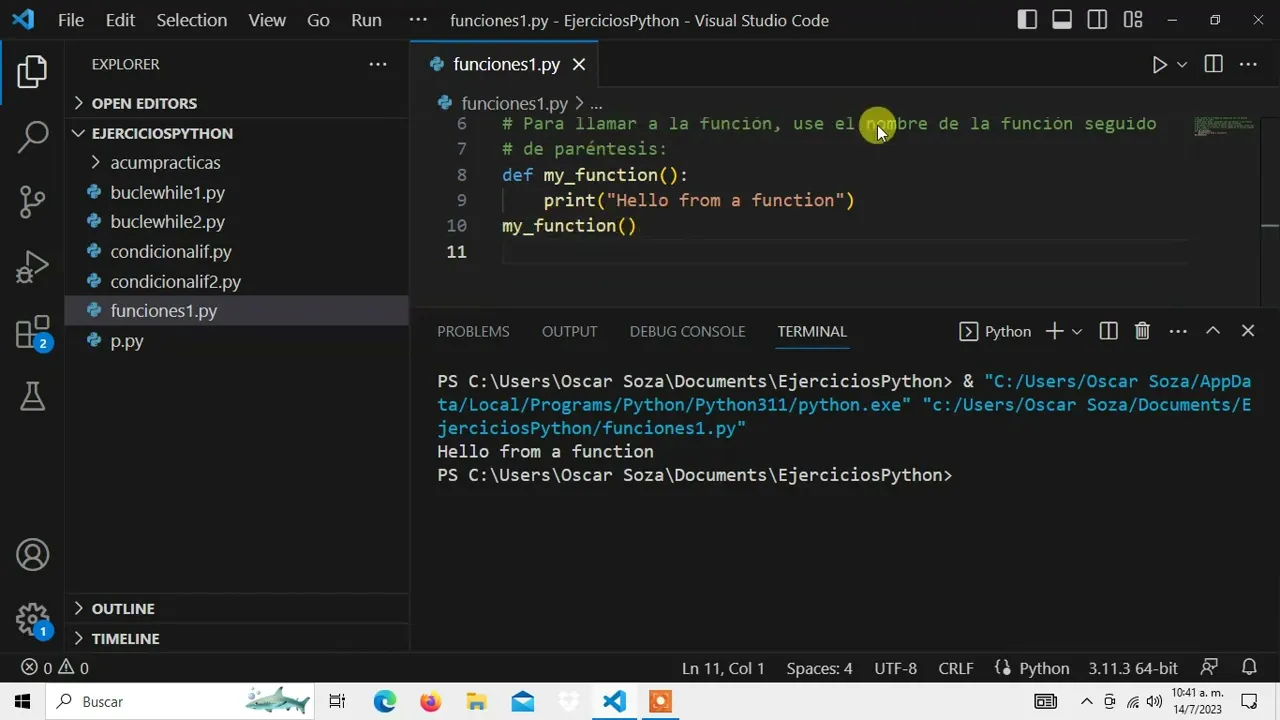The image size is (1280, 720).
Task: Click Ln 11, Col 1 status item
Action: [x=723, y=668]
